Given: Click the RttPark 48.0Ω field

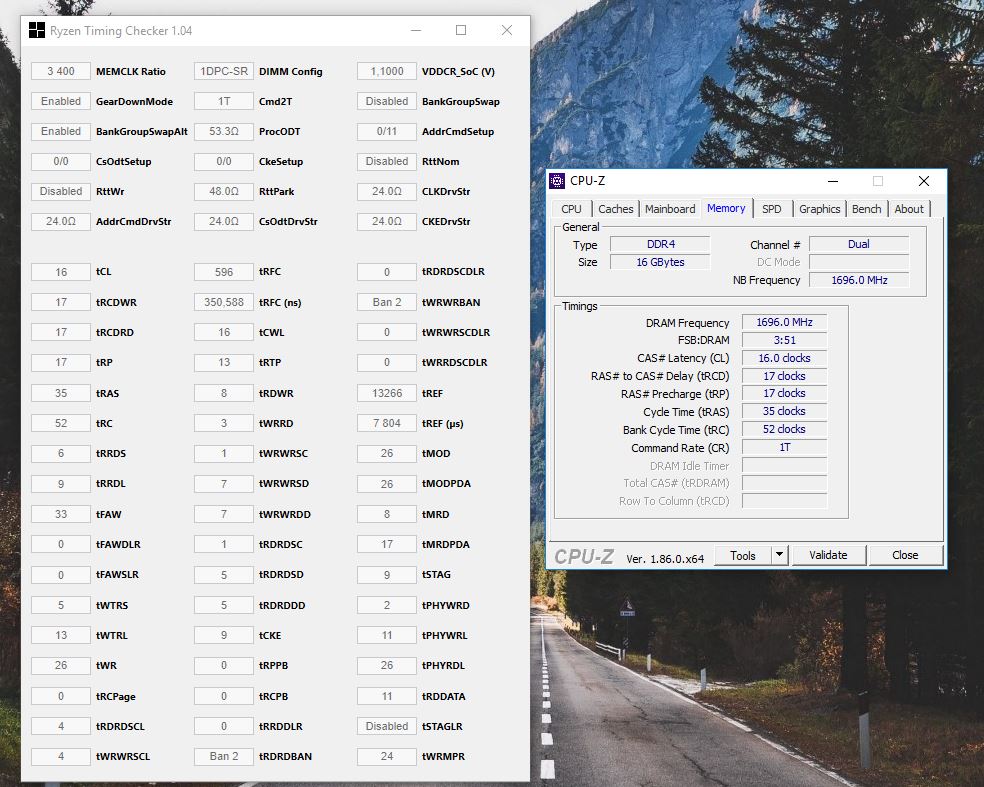Looking at the screenshot, I should coord(224,191).
